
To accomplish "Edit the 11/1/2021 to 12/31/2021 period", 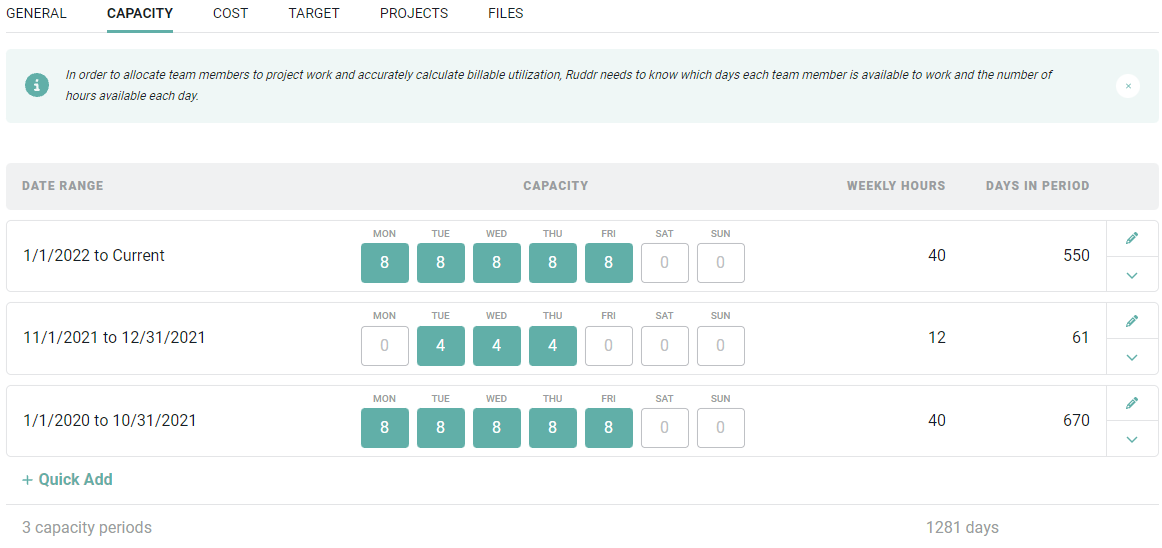I will pyautogui.click(x=1132, y=321).
